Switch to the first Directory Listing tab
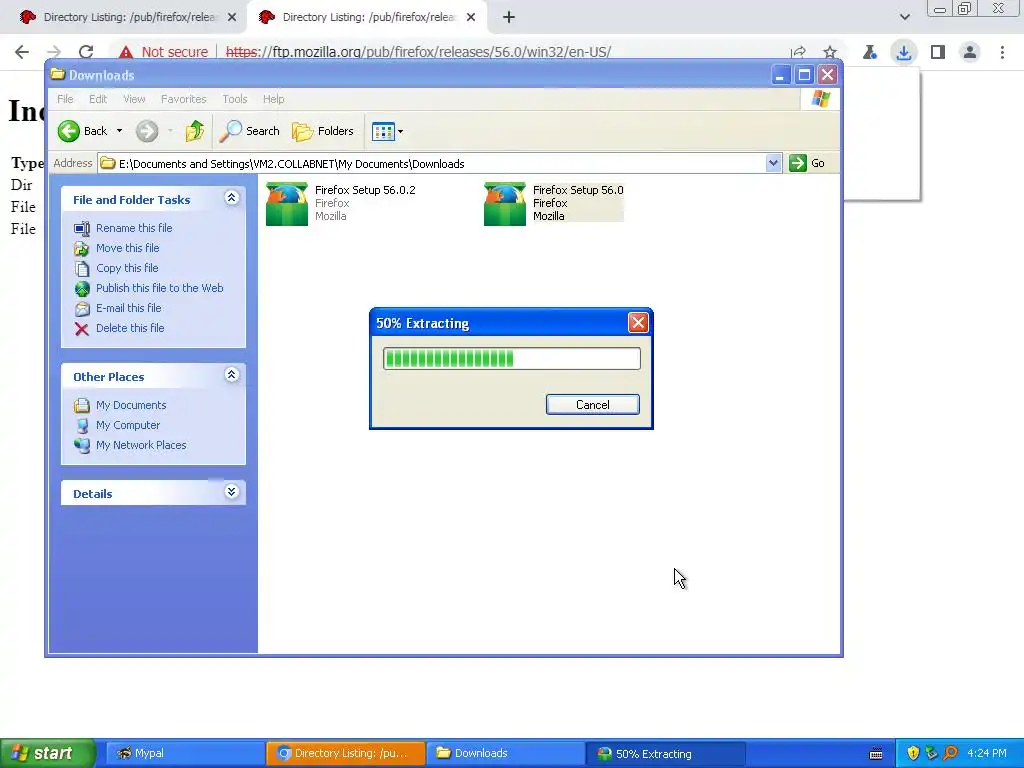This screenshot has width=1024, height=768. click(130, 17)
